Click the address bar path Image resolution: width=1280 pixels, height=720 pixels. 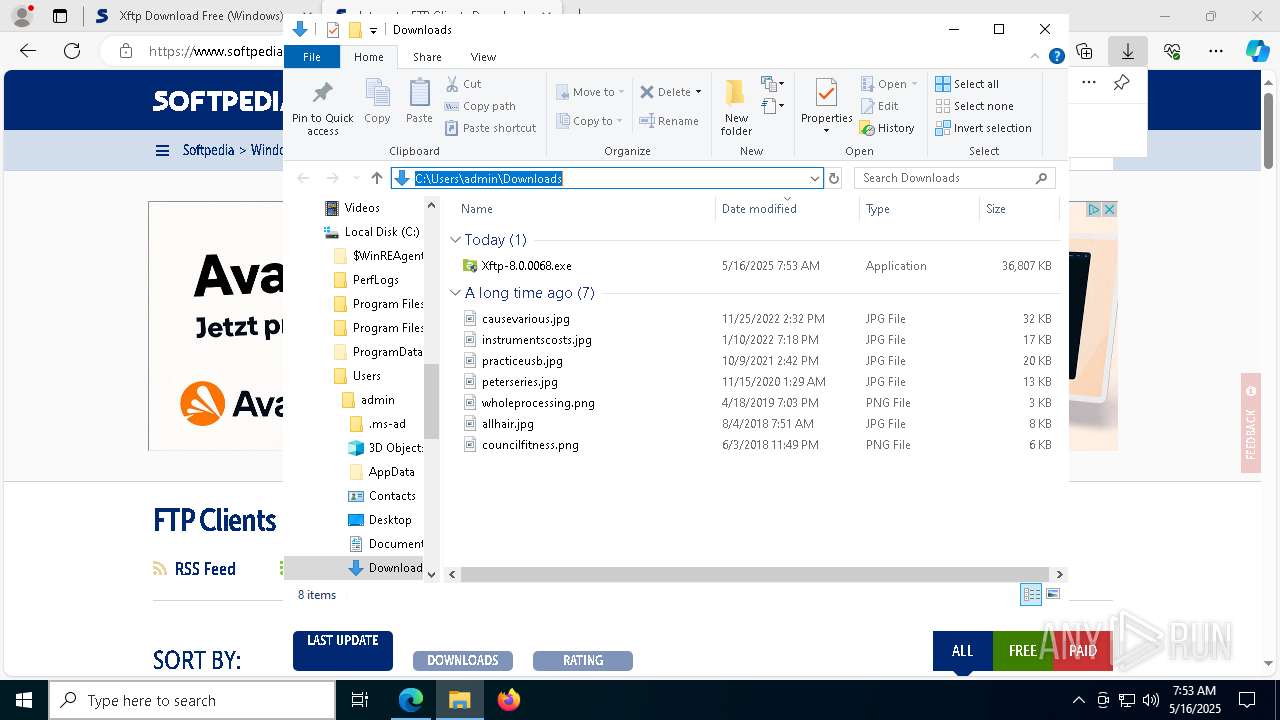(x=489, y=178)
